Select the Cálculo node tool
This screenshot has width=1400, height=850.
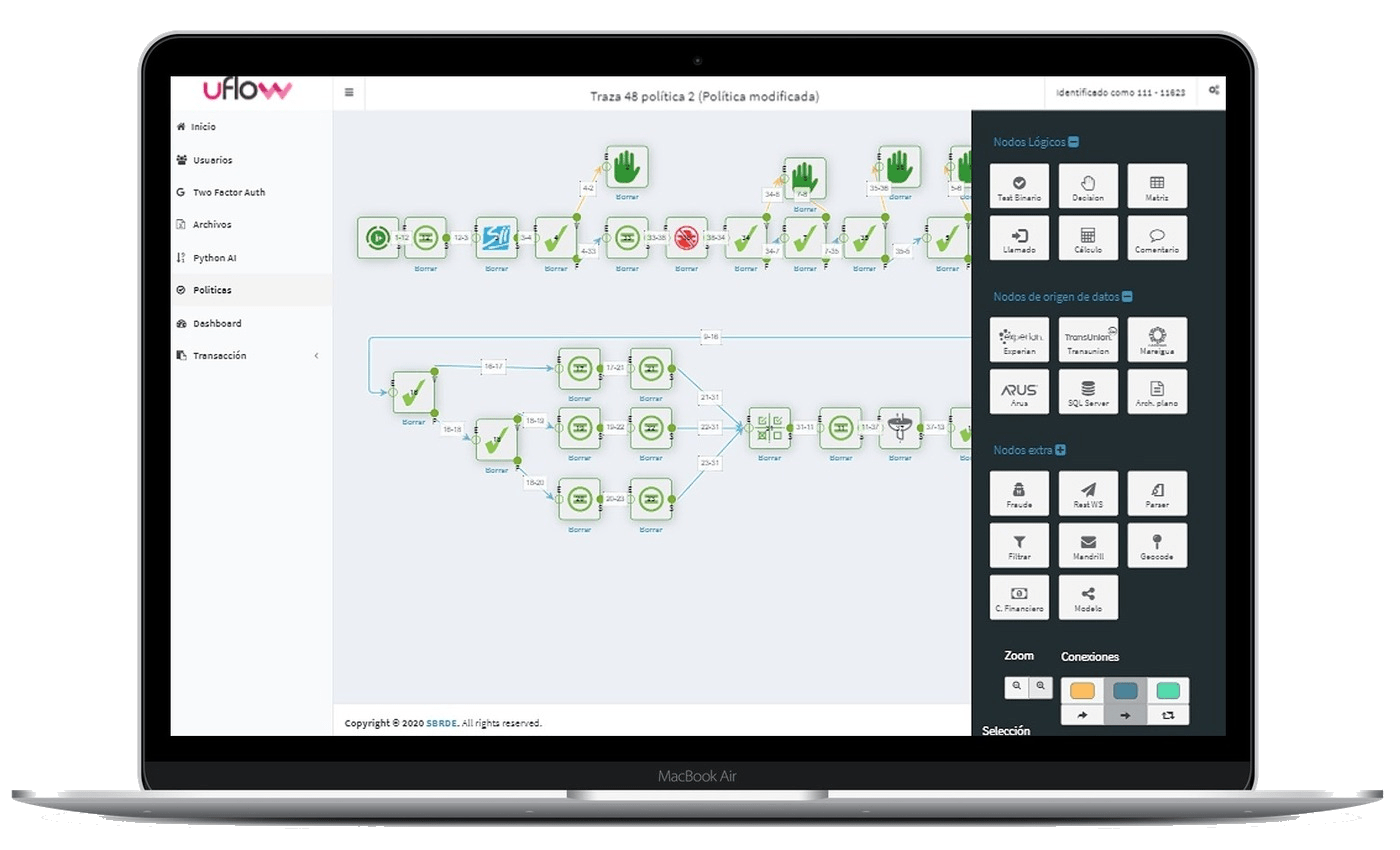click(x=1088, y=237)
